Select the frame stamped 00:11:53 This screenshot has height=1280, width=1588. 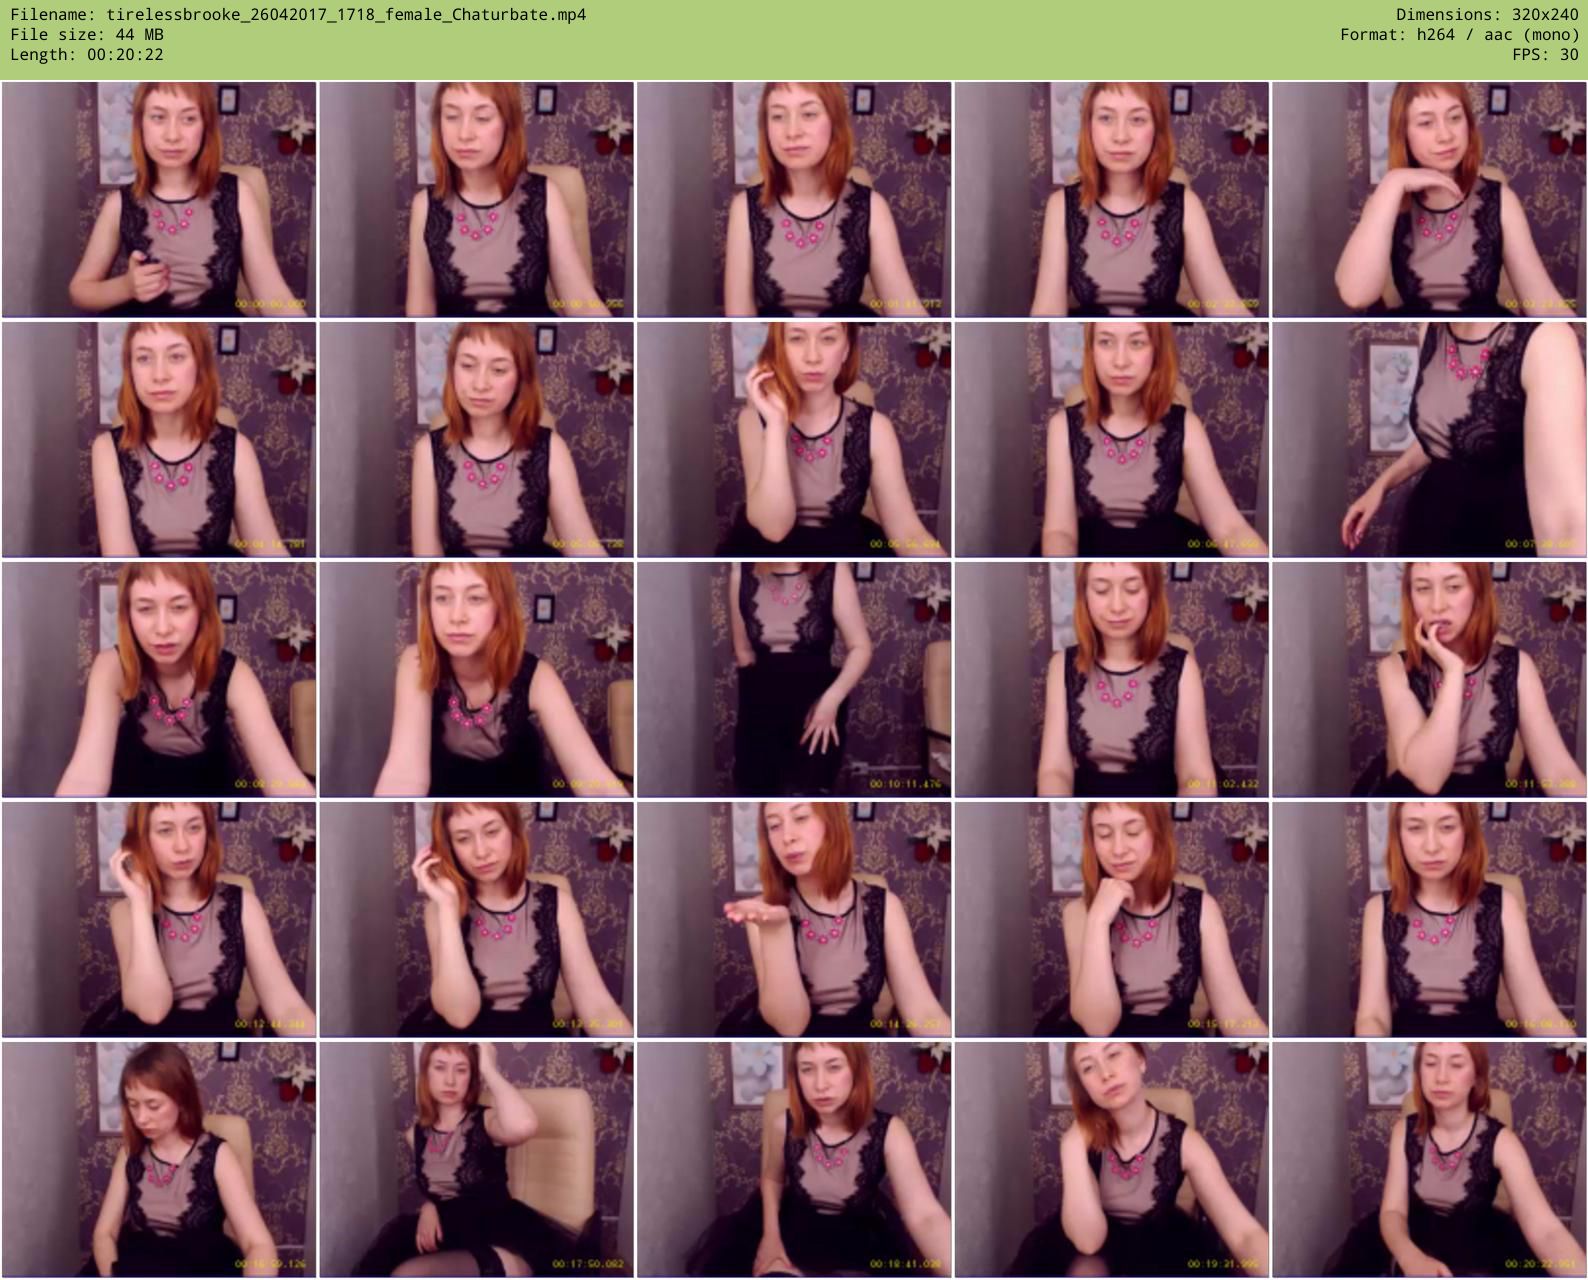(x=1429, y=680)
